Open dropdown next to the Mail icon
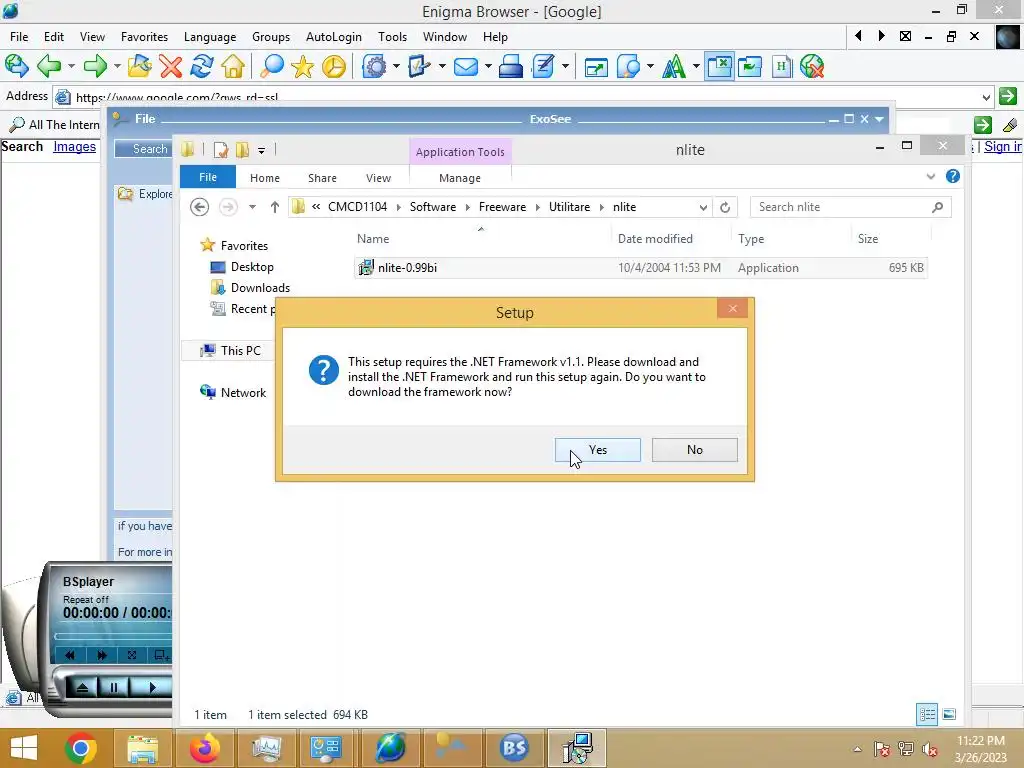The image size is (1024, 768). point(487,66)
